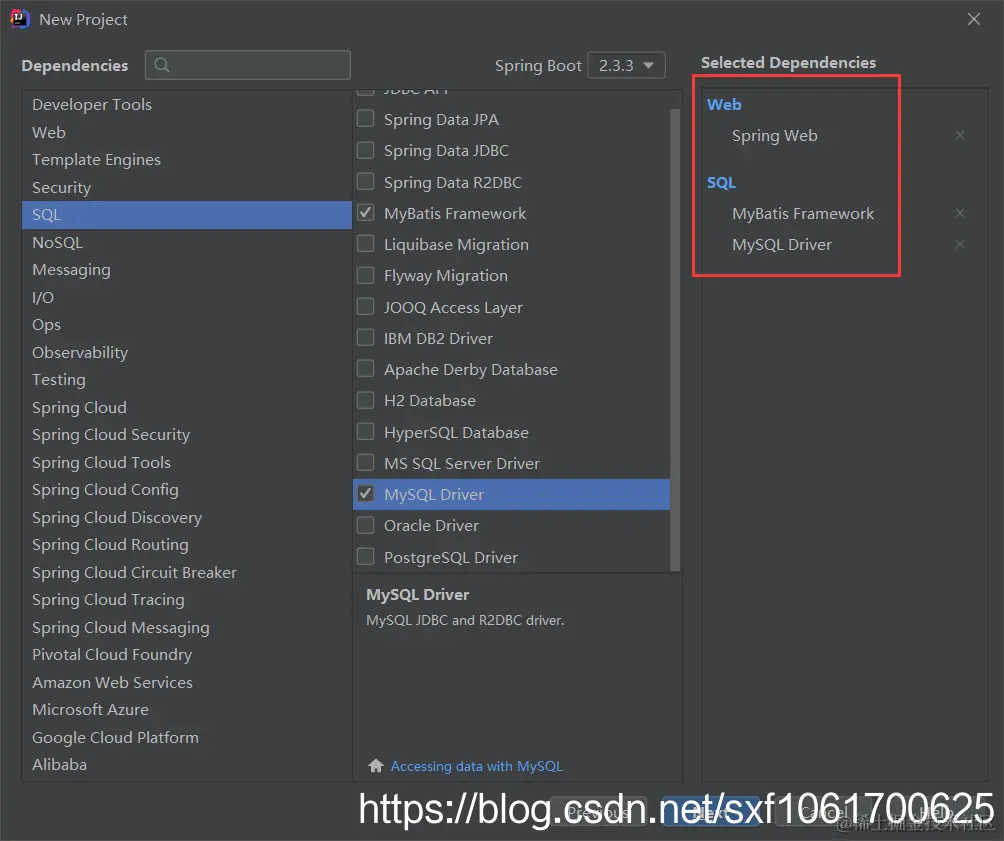Select the SQL category

click(x=186, y=215)
